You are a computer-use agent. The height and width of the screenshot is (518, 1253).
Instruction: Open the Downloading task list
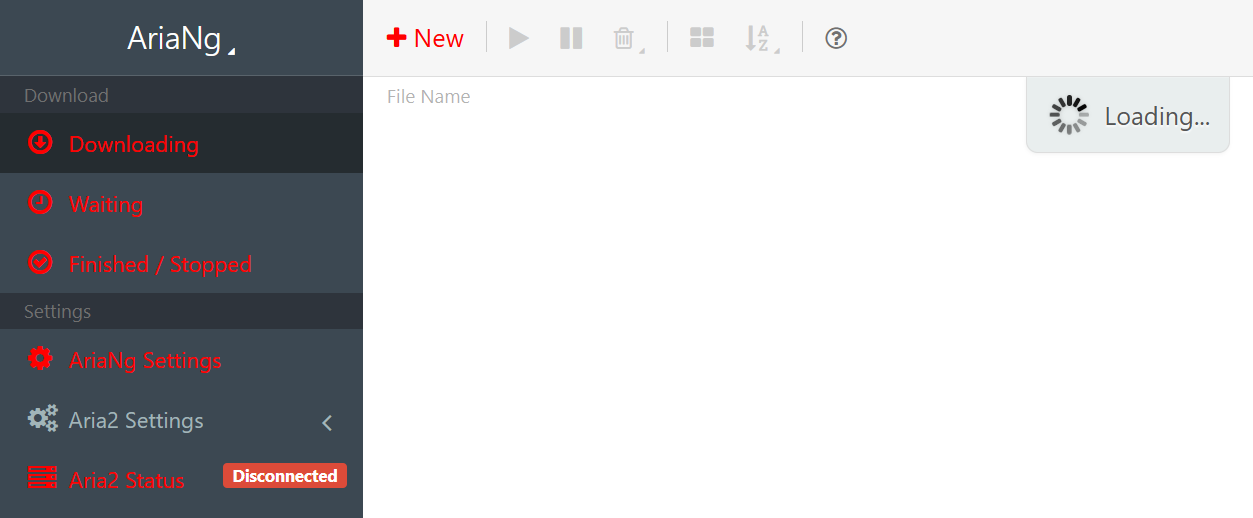coord(181,144)
